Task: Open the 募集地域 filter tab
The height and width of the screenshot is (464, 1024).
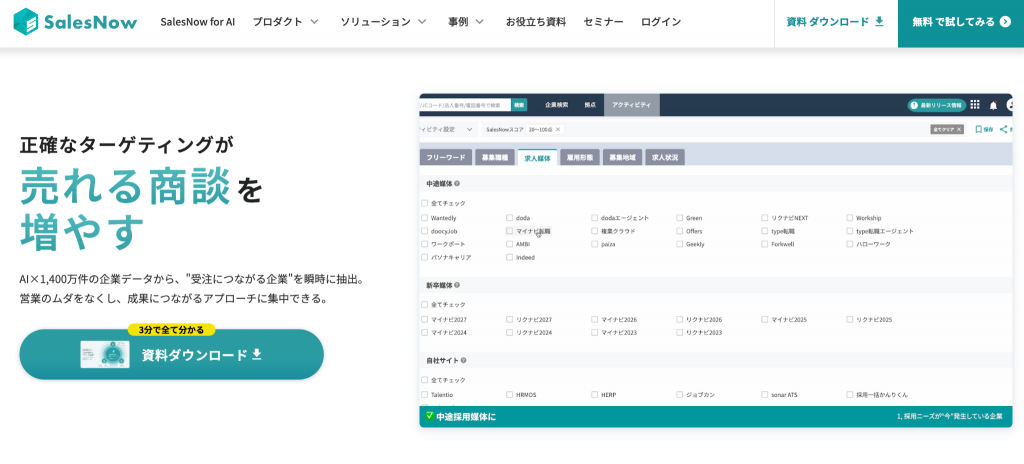Action: (622, 157)
